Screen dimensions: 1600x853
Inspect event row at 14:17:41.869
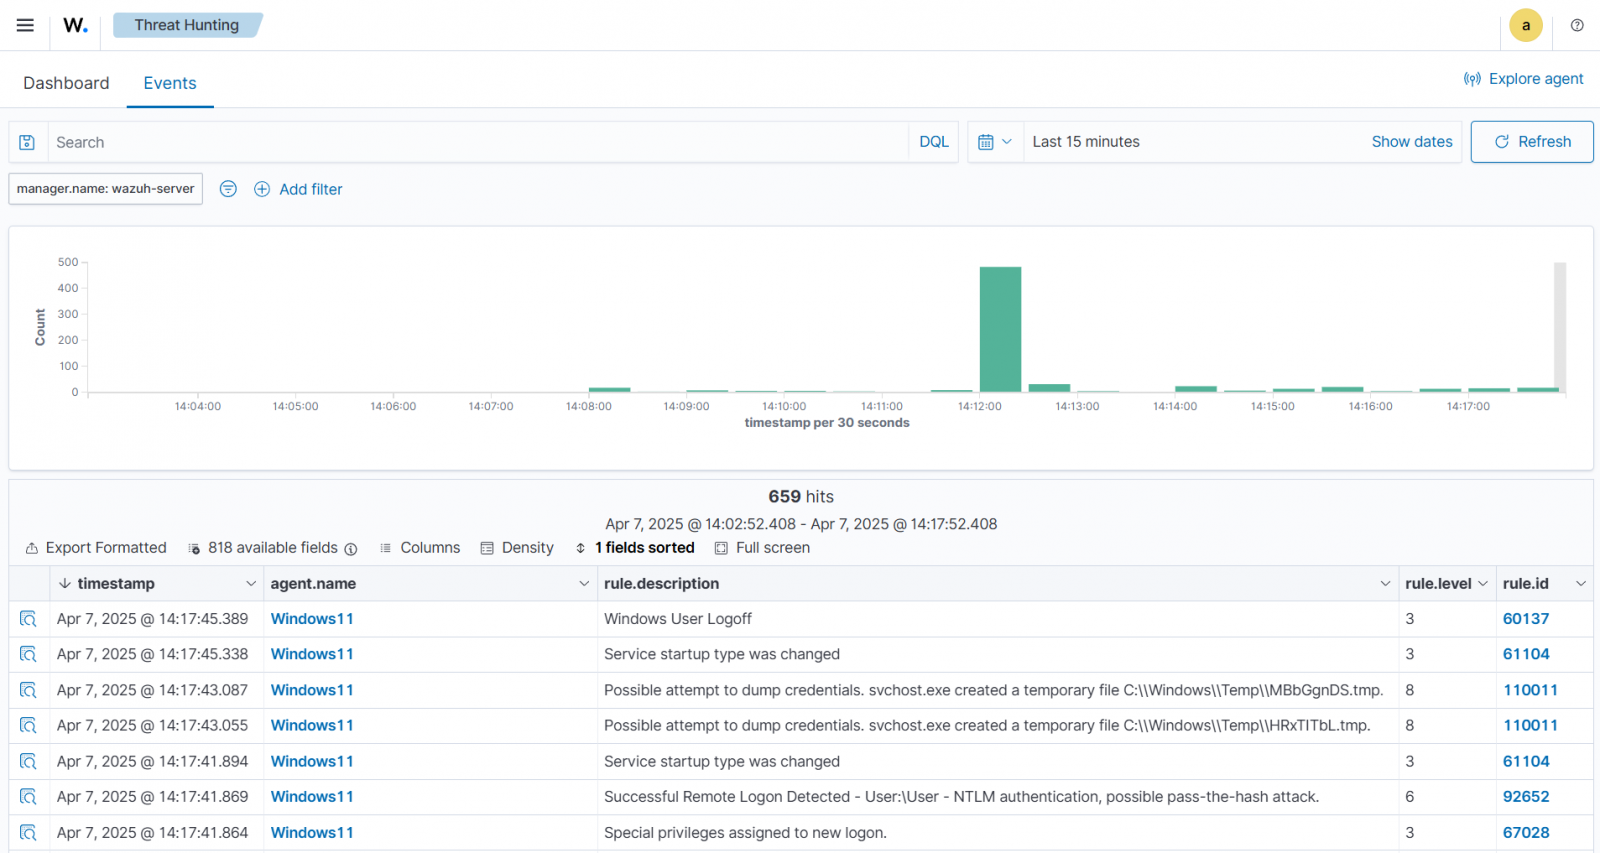click(x=27, y=796)
